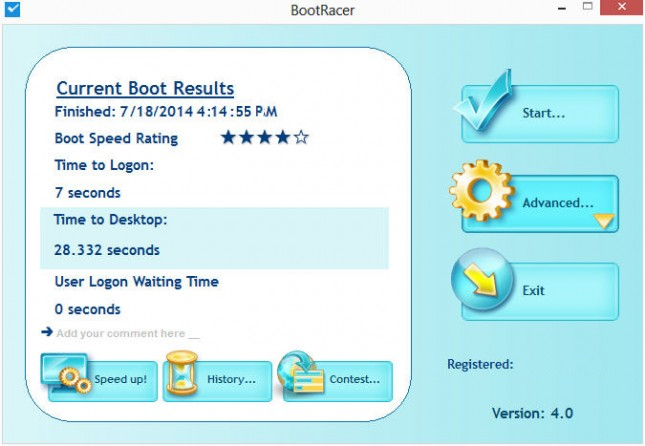Expand the Advanced dropdown triangle
The height and width of the screenshot is (446, 645).
[604, 221]
